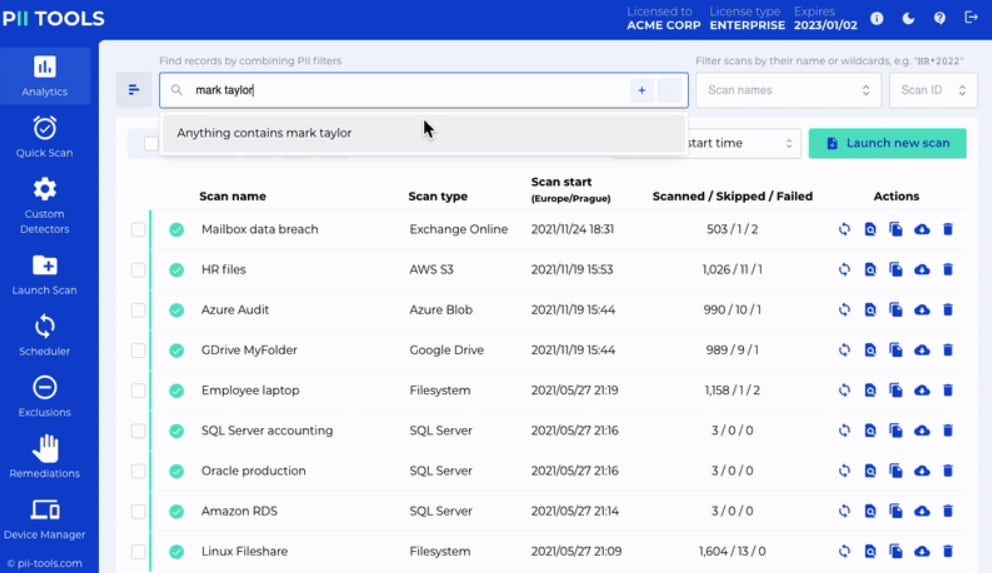Rescan Linux Fileshare with refresh icon
The width and height of the screenshot is (992, 573).
(x=845, y=551)
